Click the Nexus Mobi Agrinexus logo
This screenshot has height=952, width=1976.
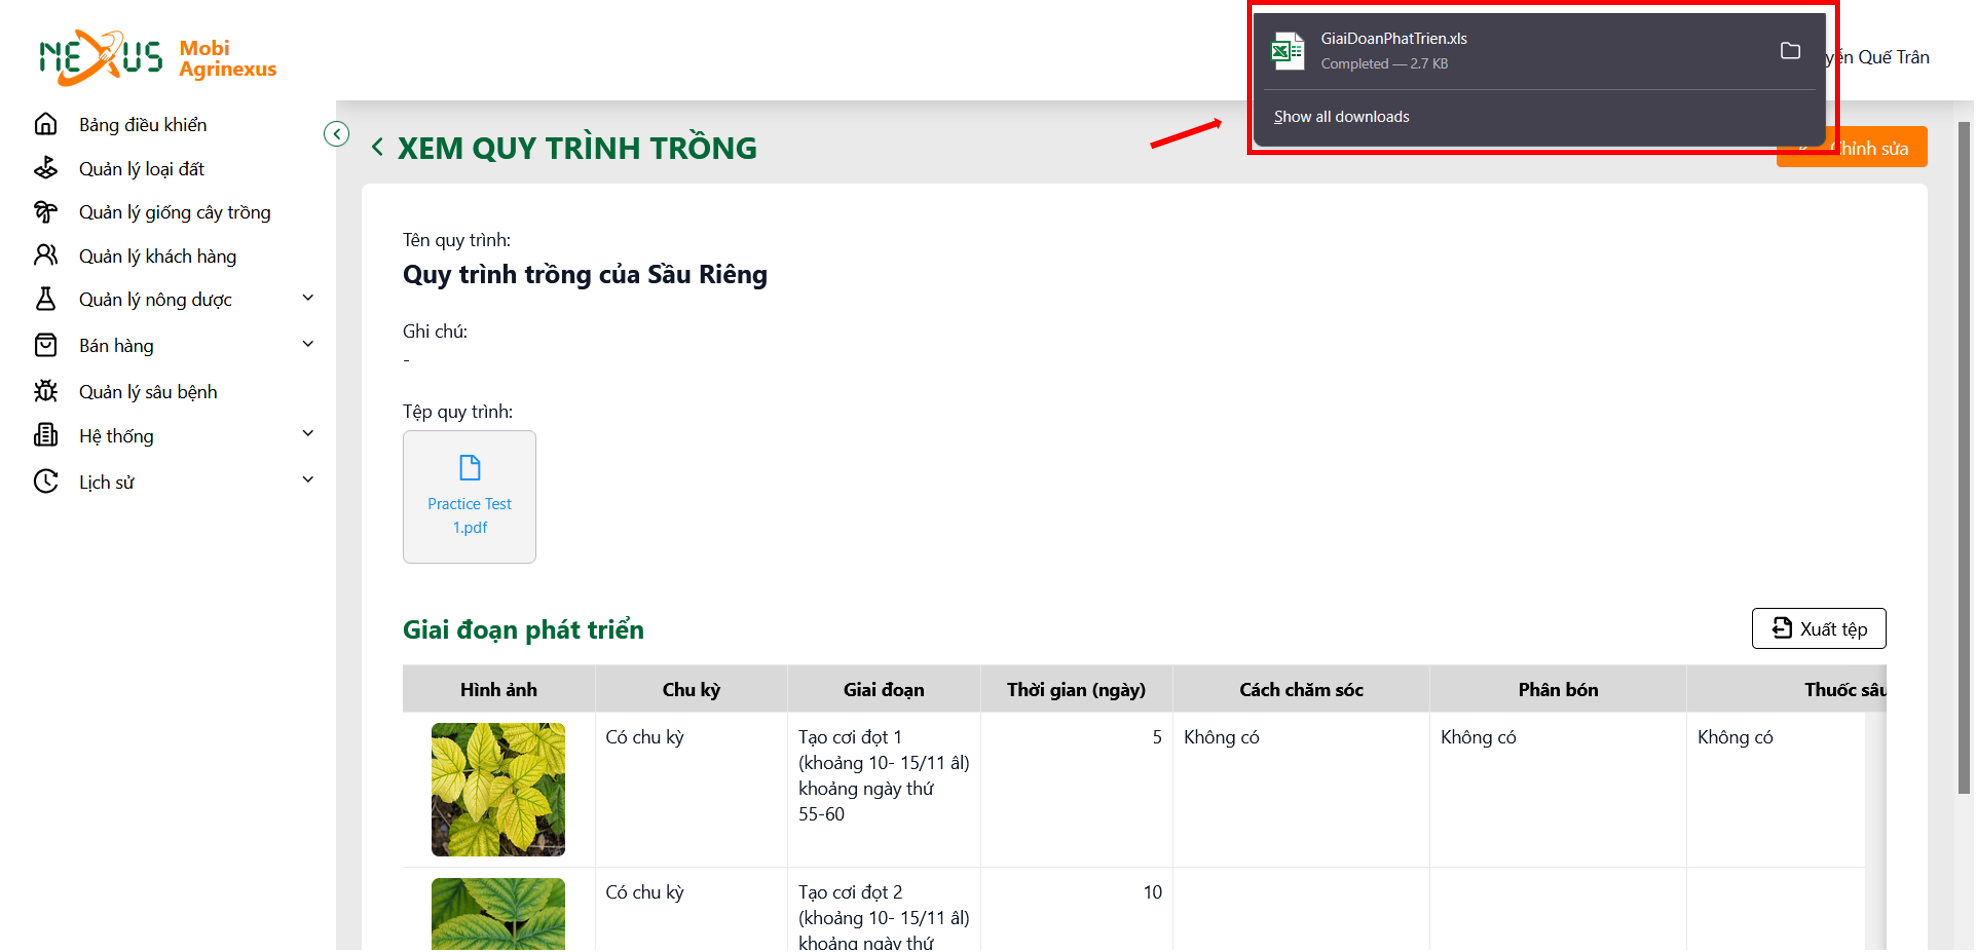point(158,58)
